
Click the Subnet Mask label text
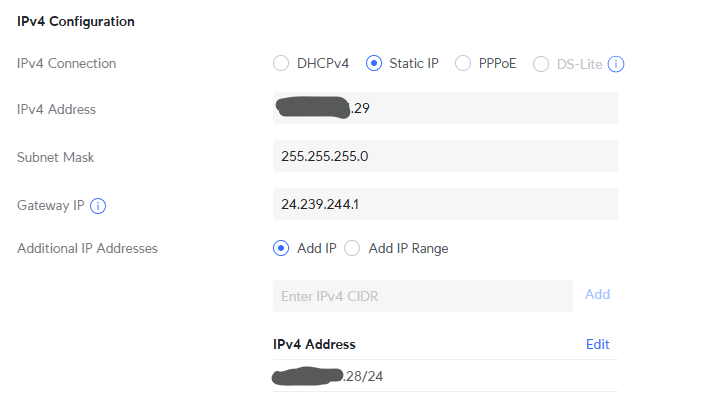pyautogui.click(x=57, y=157)
